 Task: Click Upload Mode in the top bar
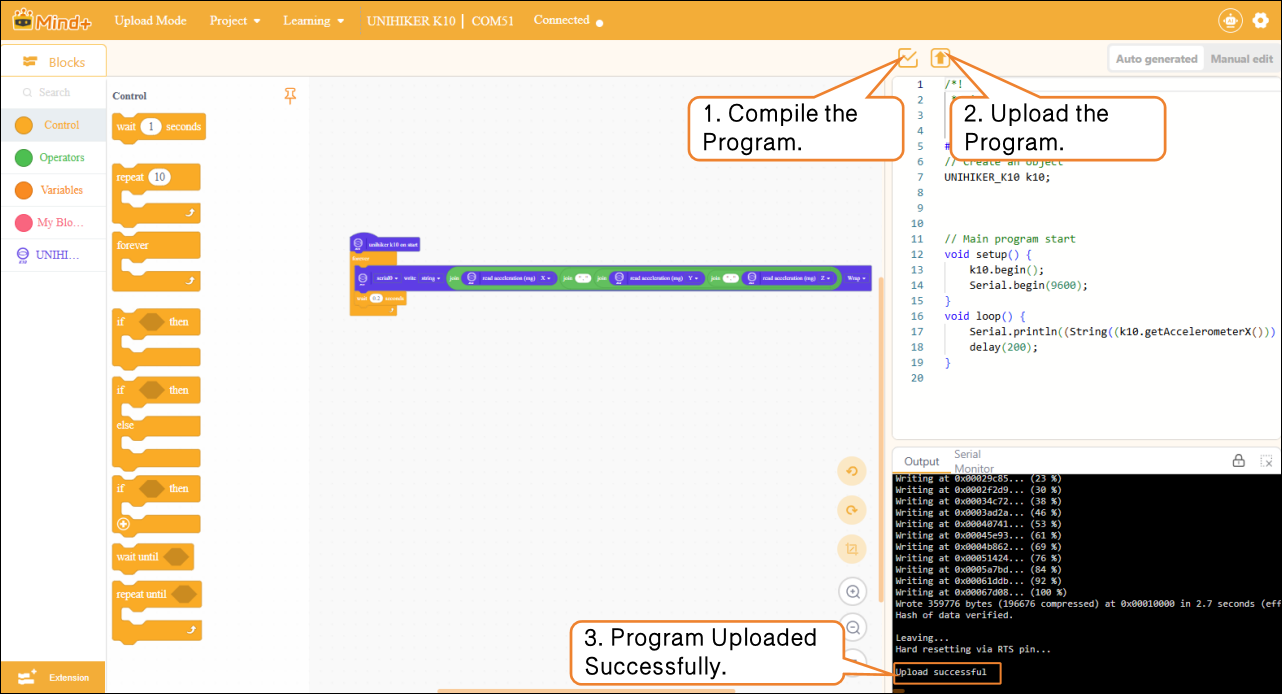tap(150, 21)
